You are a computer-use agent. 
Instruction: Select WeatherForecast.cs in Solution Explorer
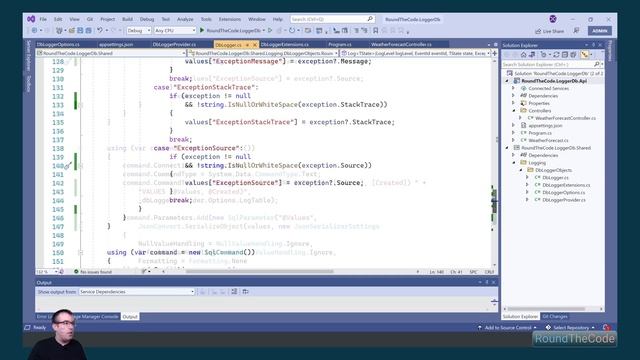(548, 140)
